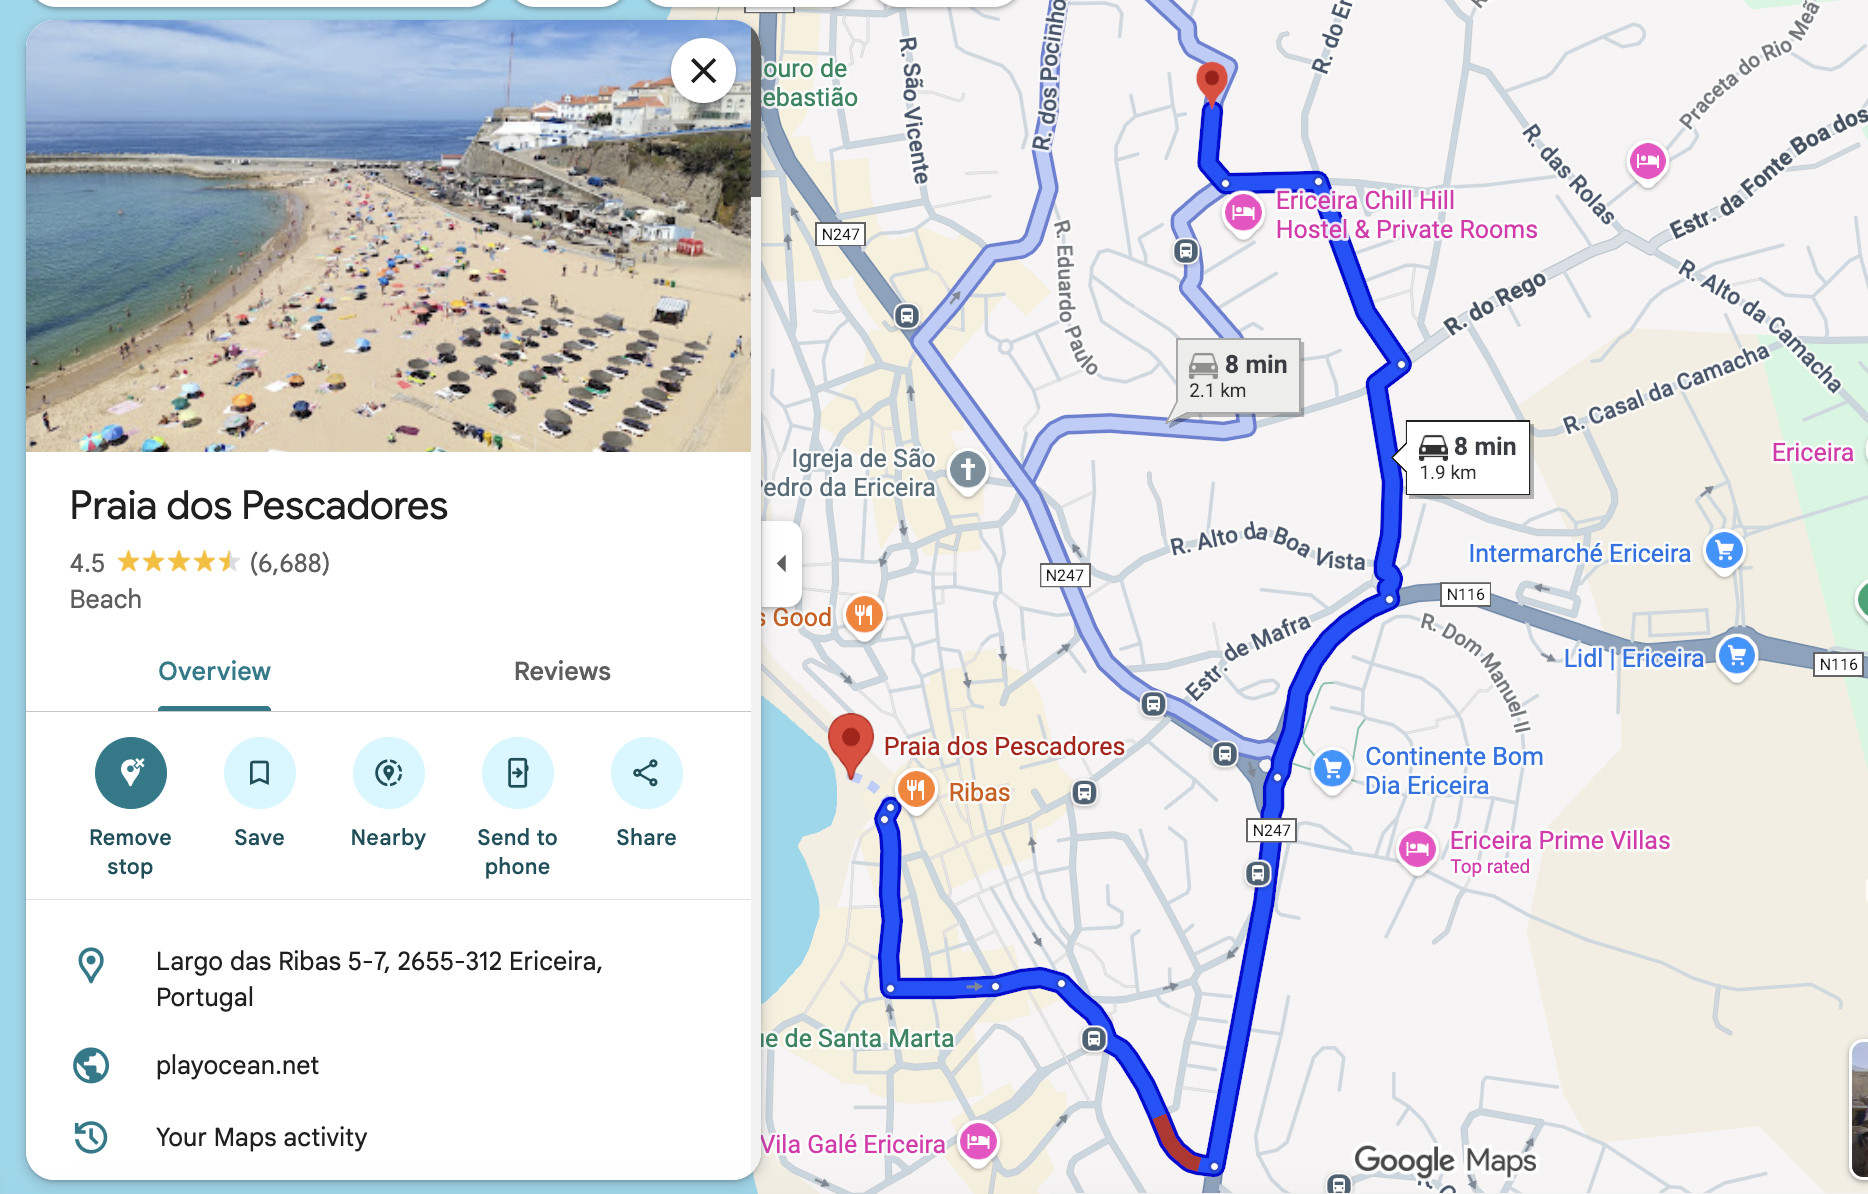Image resolution: width=1868 pixels, height=1194 pixels.
Task: Collapse the side panel with arrow
Action: pyautogui.click(x=782, y=563)
